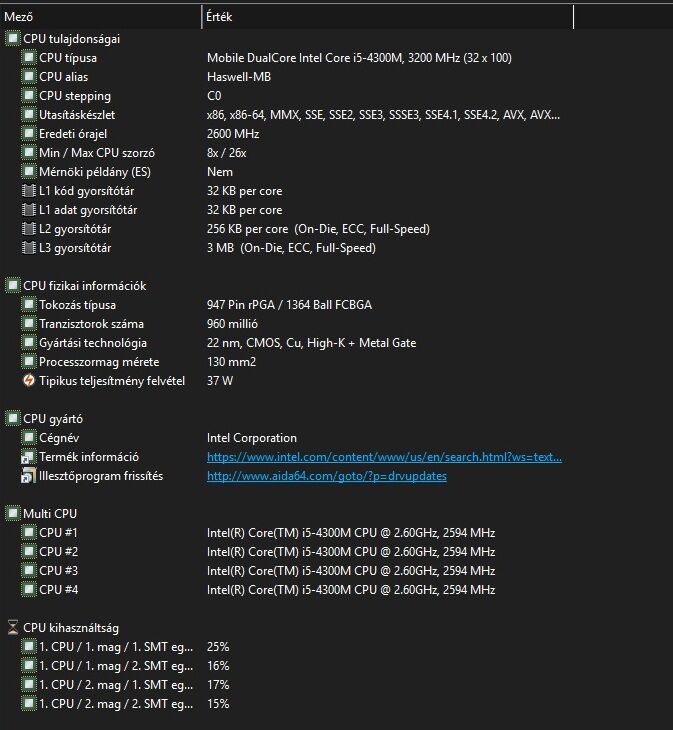This screenshot has width=673, height=730.
Task: Click the Illesztőprogram frissítés icon
Action: pos(29,476)
